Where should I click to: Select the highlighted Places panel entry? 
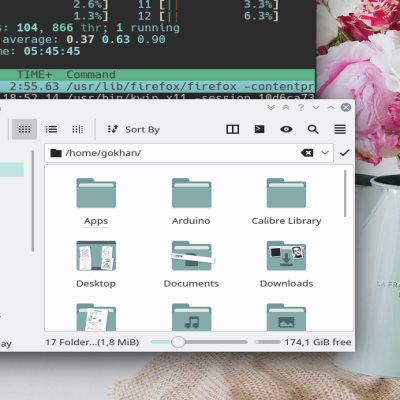12,170
